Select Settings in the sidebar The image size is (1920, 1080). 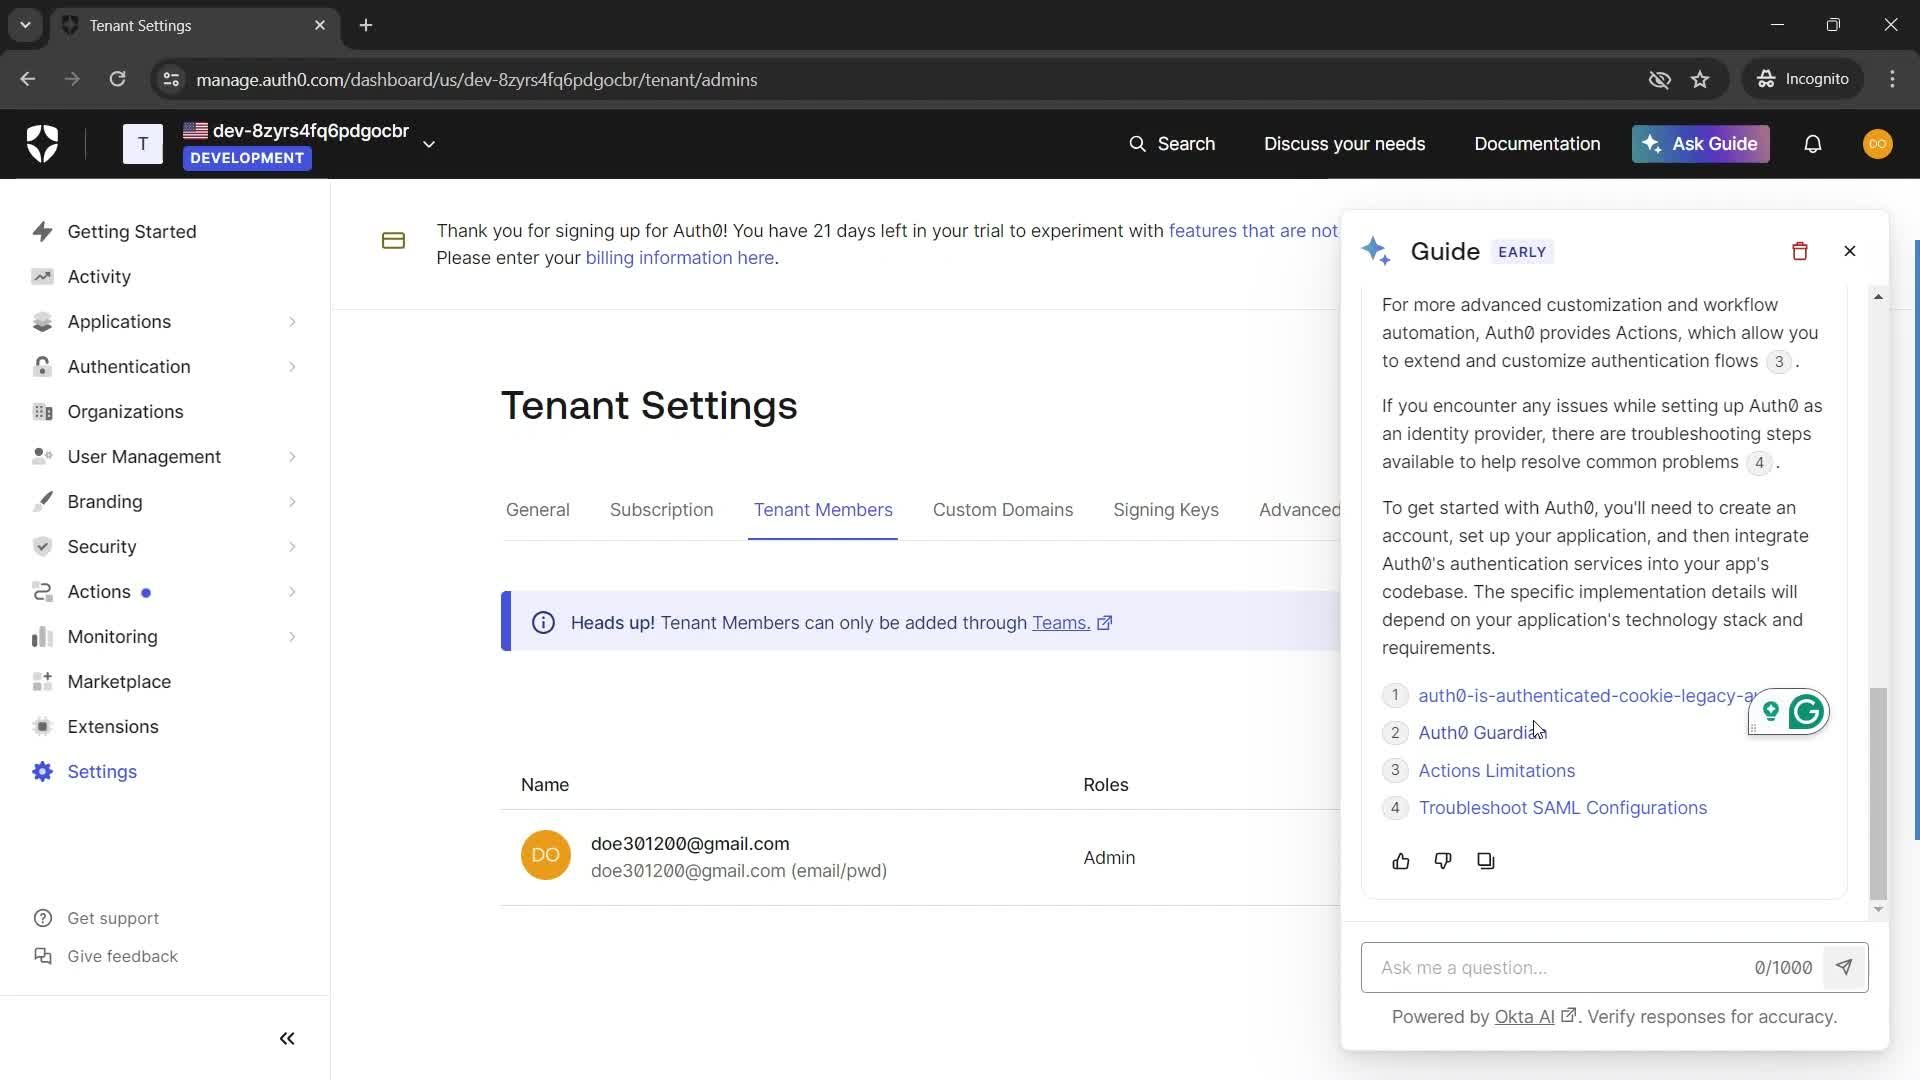pos(102,772)
